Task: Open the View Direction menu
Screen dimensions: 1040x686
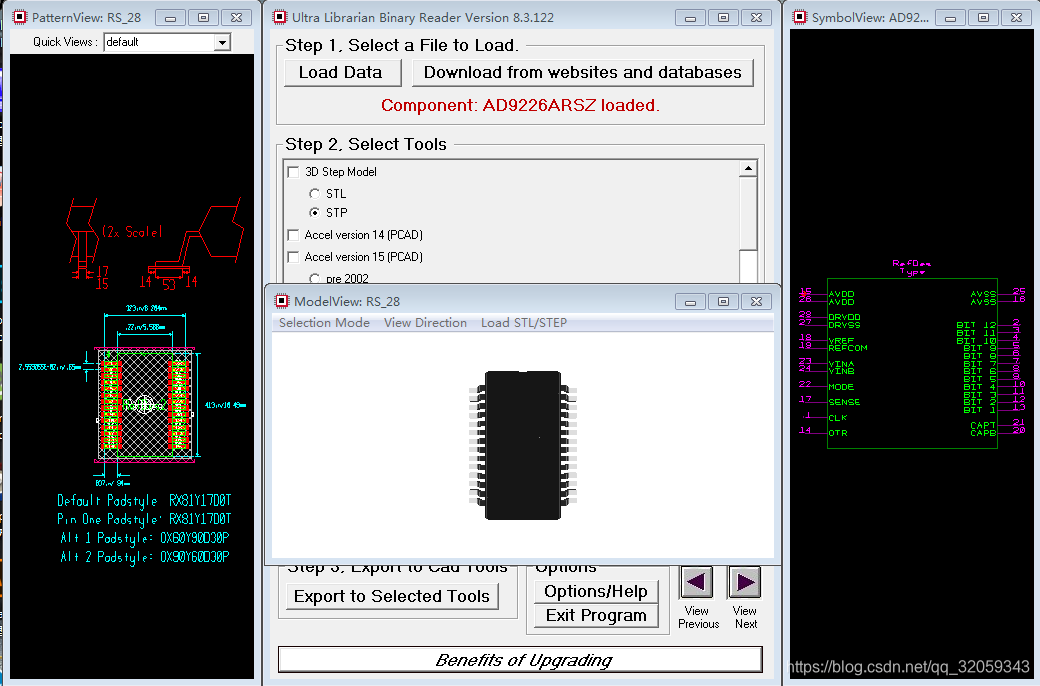Action: (425, 322)
